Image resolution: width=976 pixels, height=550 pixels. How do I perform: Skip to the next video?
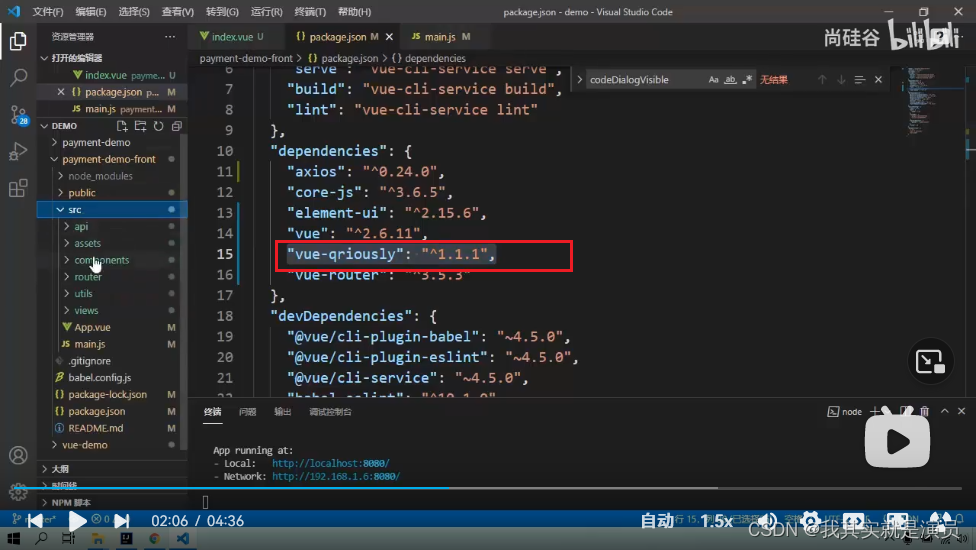pyautogui.click(x=122, y=521)
